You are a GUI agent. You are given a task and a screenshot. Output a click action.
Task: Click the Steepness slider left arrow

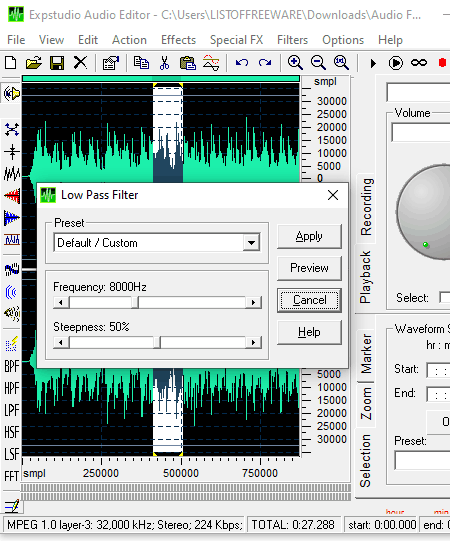tap(61, 343)
